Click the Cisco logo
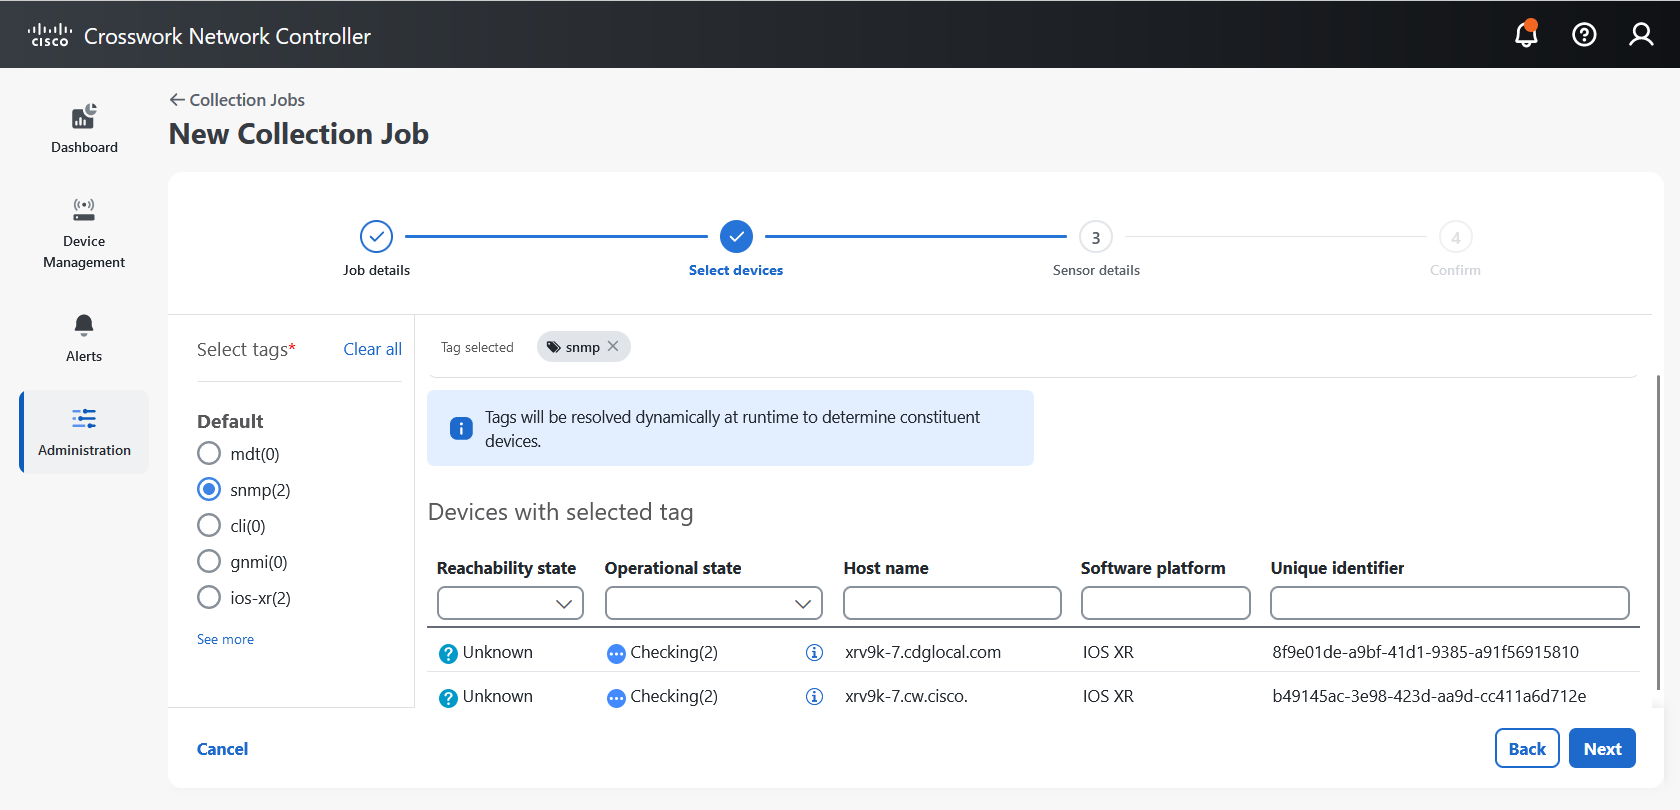1680x810 pixels. click(x=49, y=36)
